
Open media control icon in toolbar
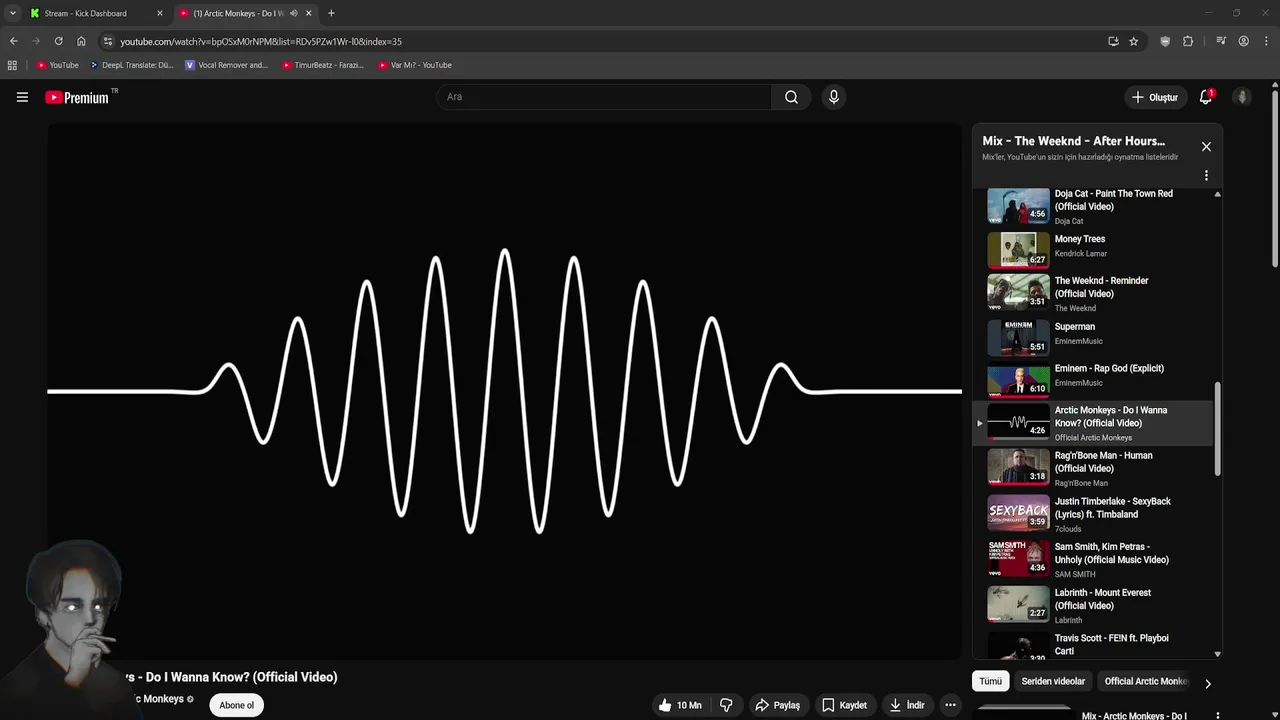click(x=1221, y=41)
